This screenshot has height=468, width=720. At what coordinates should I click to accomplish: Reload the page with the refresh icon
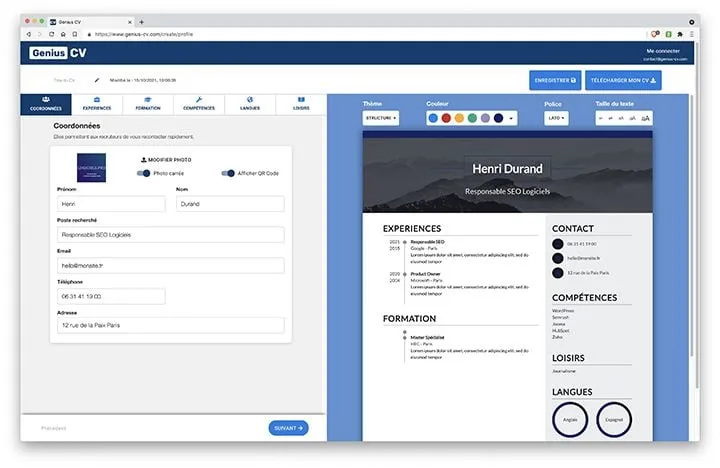click(51, 34)
